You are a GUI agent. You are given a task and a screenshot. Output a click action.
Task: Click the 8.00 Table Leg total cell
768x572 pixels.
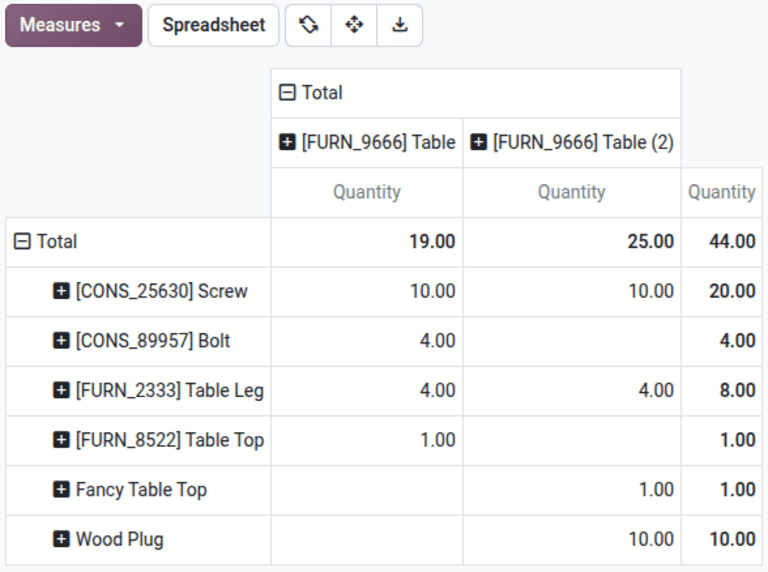tap(721, 391)
